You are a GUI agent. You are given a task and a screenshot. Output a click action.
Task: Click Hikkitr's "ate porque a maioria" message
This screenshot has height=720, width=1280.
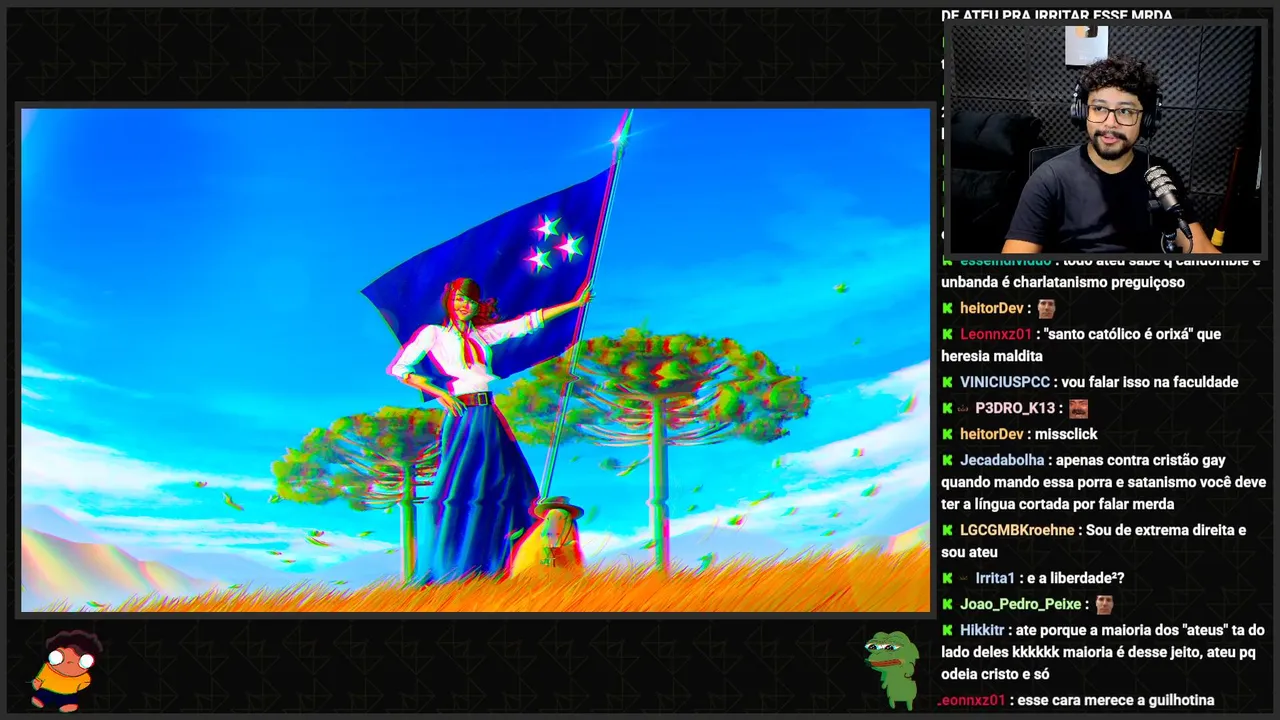coord(1103,652)
